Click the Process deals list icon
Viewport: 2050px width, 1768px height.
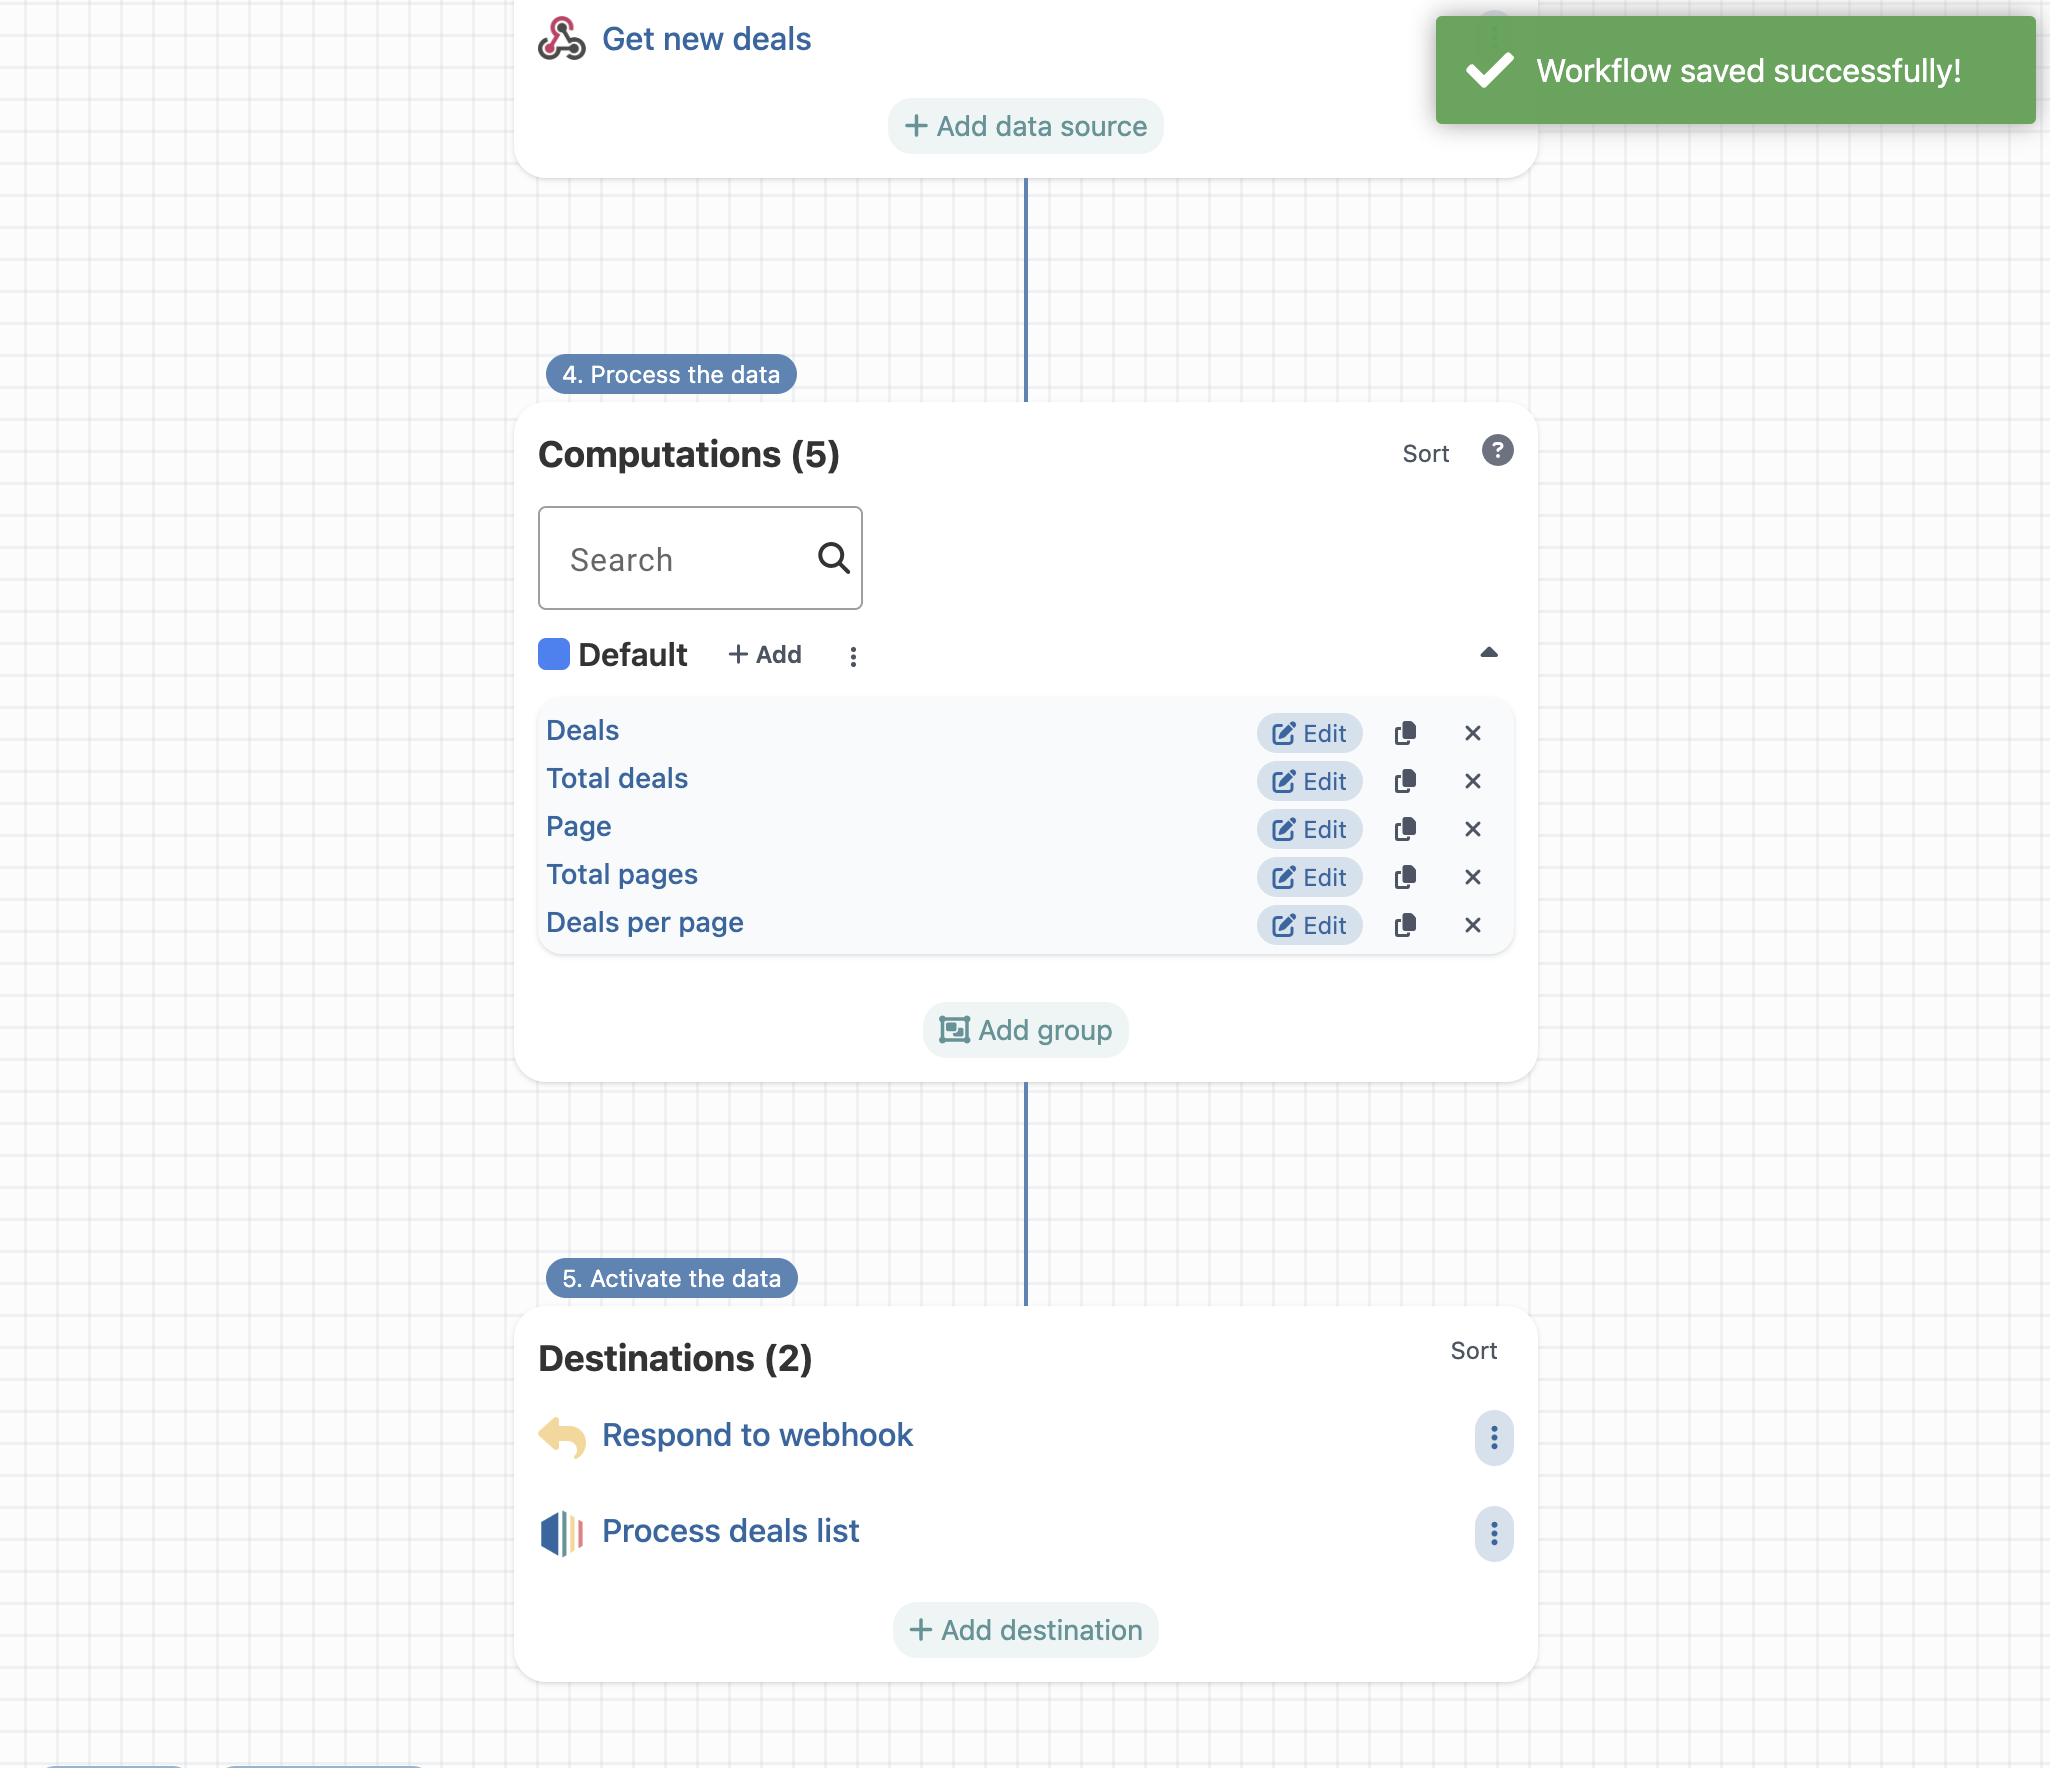(x=562, y=1533)
